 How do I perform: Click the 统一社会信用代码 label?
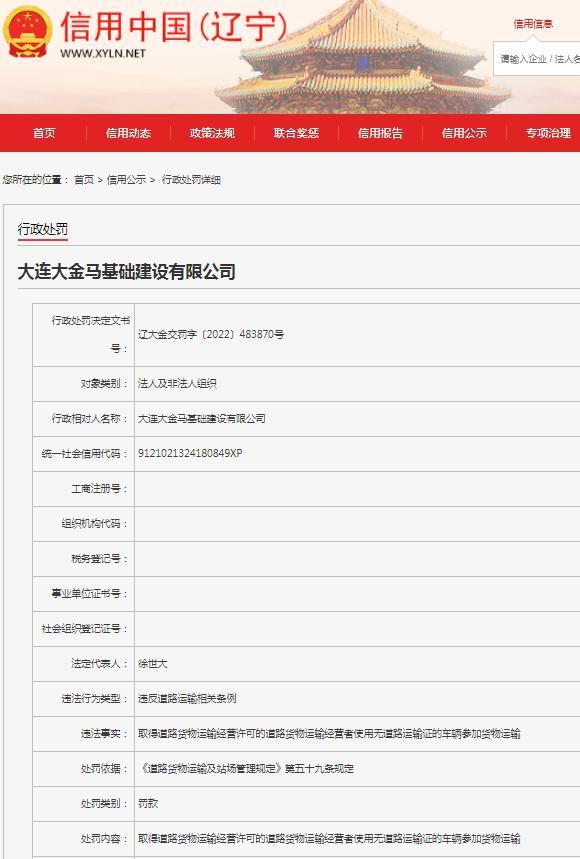[x=85, y=454]
